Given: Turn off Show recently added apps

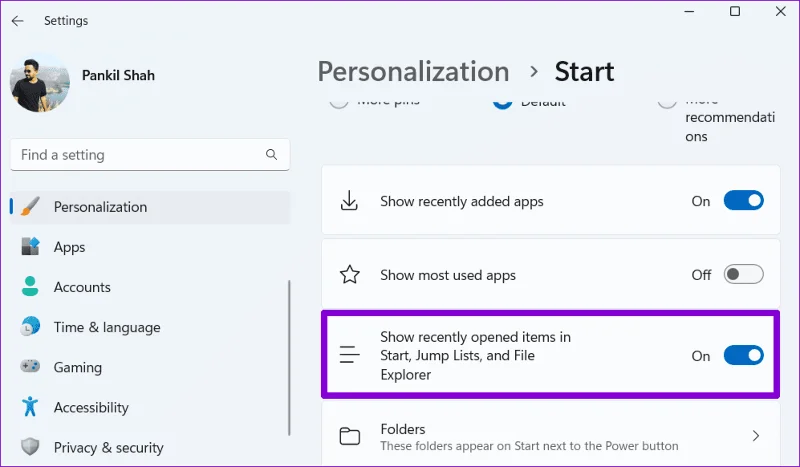Looking at the screenshot, I should 743,201.
